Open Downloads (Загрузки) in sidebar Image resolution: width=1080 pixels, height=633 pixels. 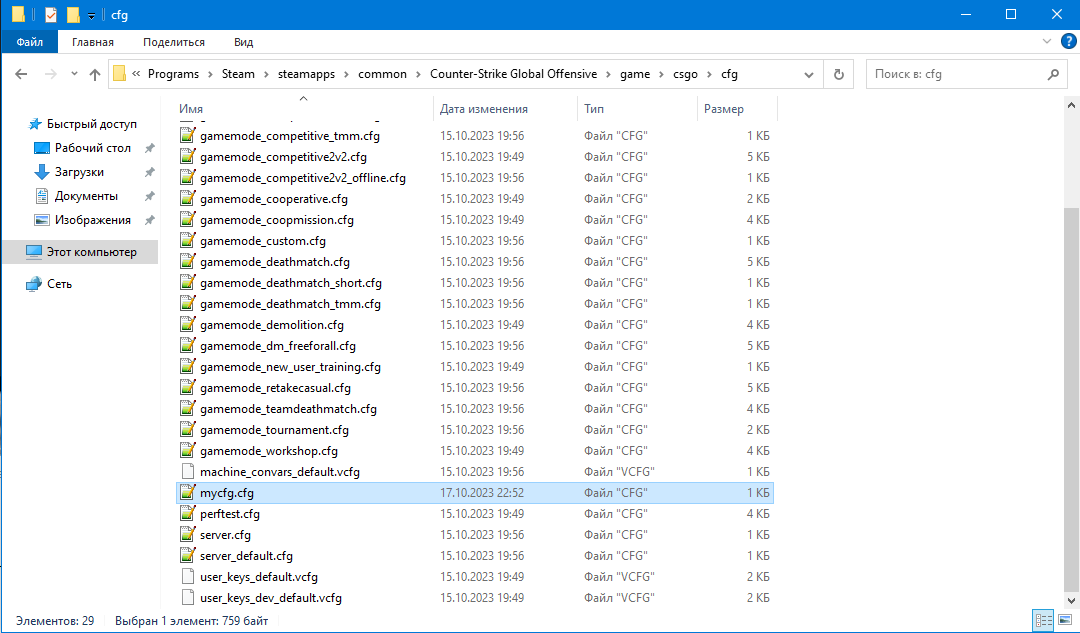pos(79,172)
